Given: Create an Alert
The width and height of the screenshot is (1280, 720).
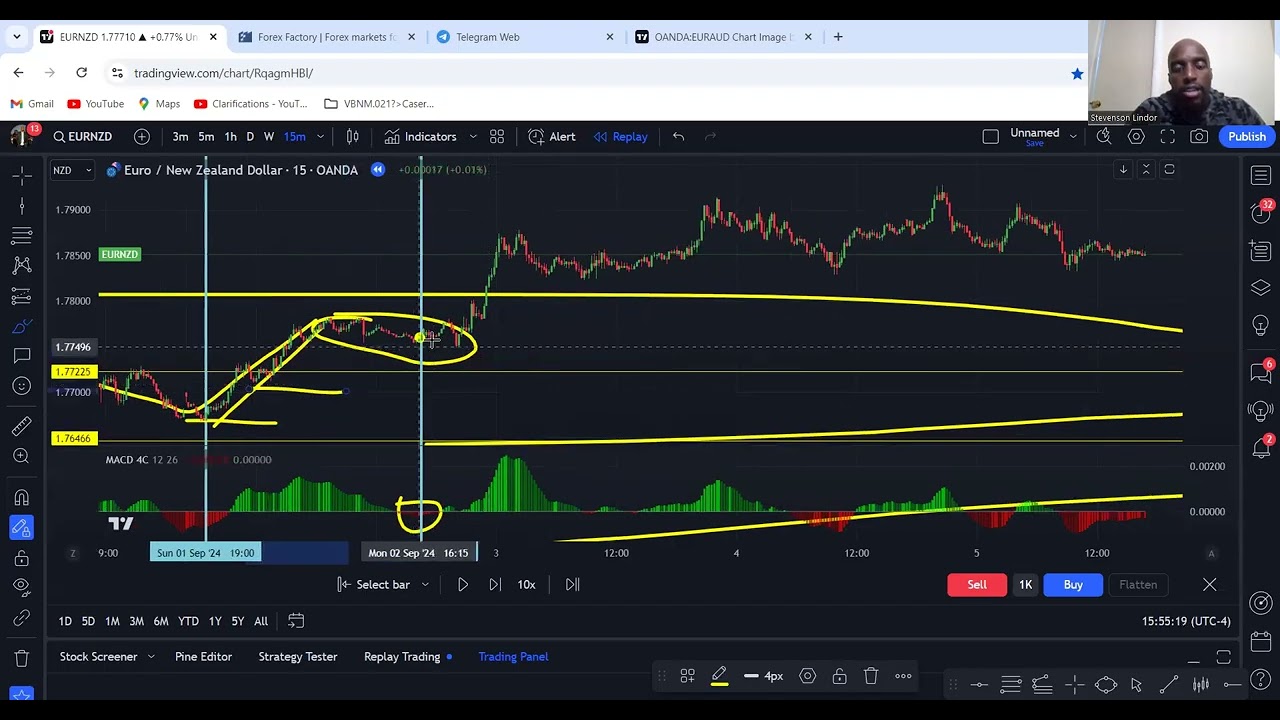Looking at the screenshot, I should click(x=552, y=137).
